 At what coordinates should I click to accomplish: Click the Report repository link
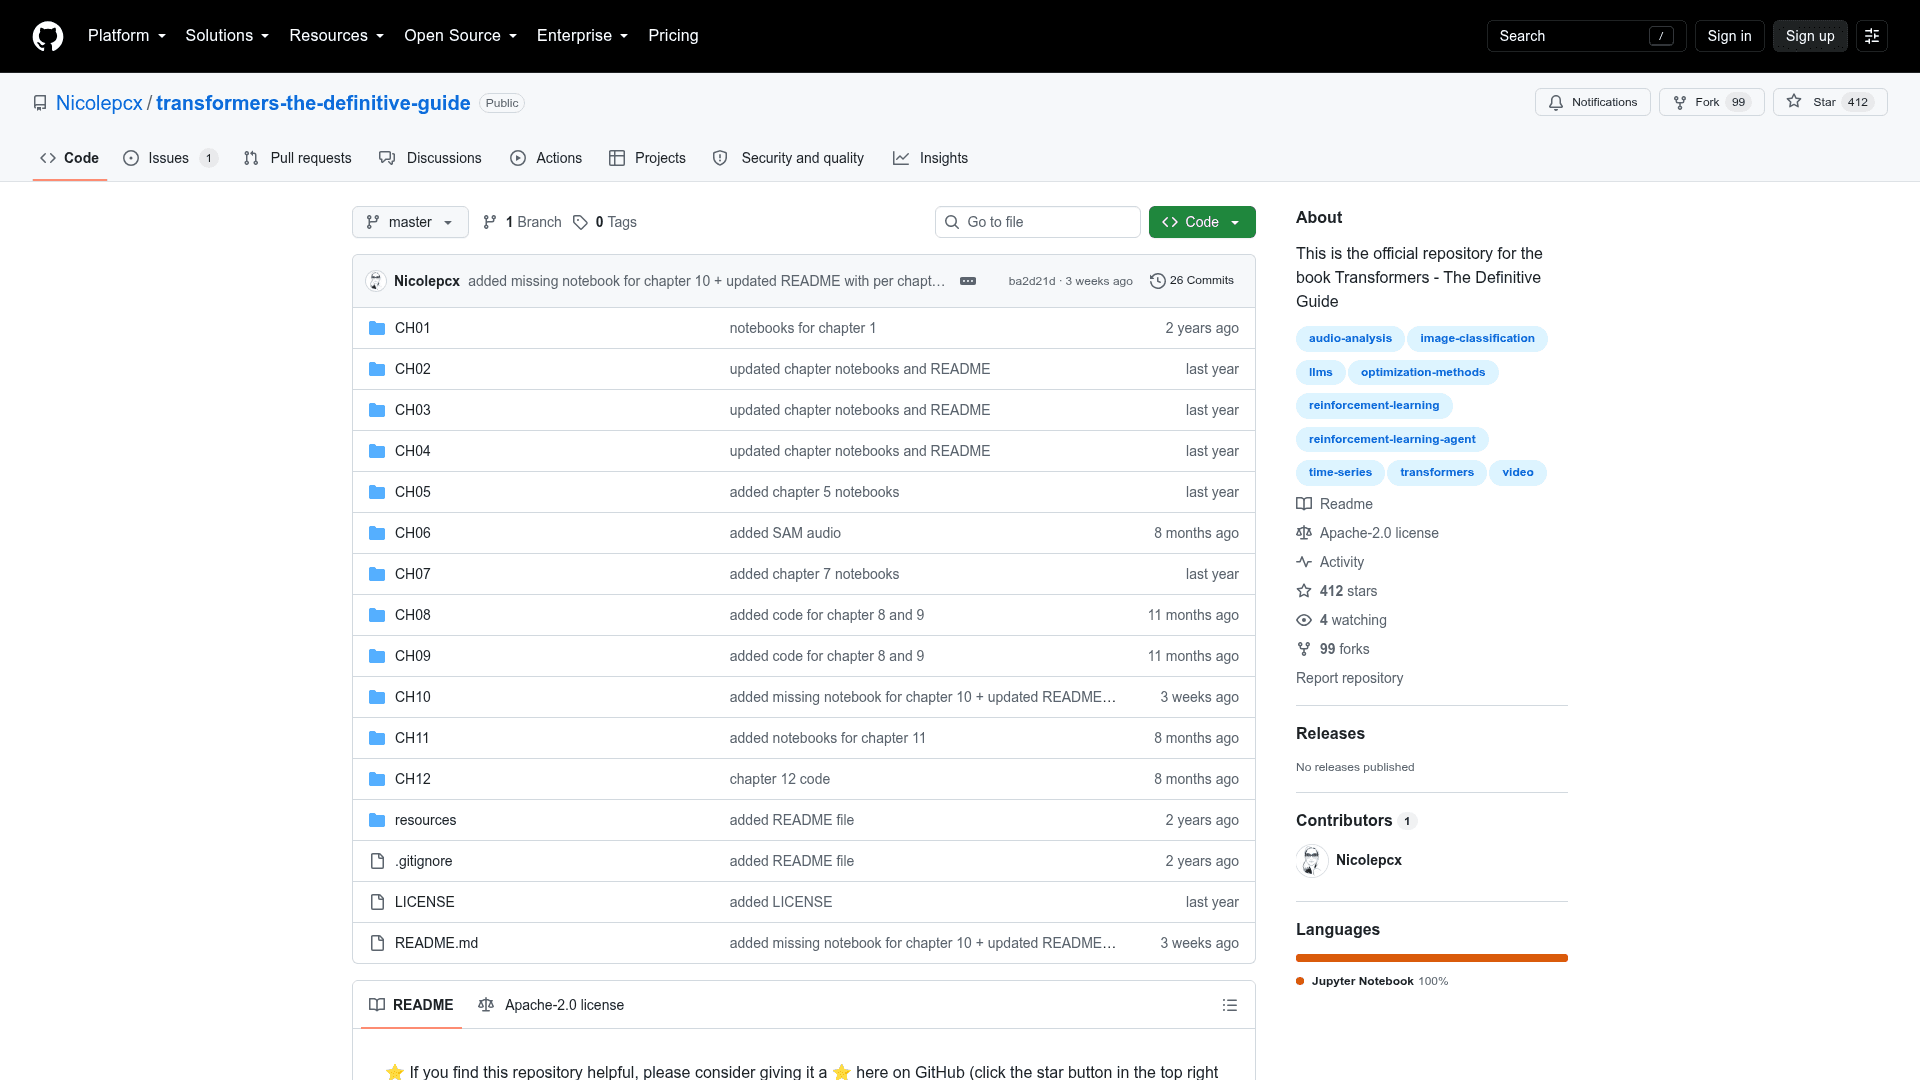pos(1349,678)
